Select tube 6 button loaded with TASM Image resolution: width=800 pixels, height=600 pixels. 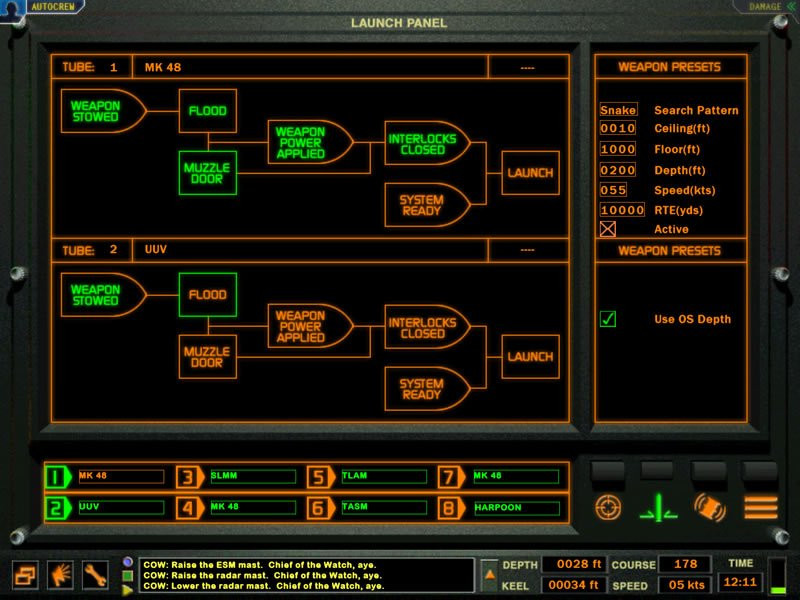[321, 508]
